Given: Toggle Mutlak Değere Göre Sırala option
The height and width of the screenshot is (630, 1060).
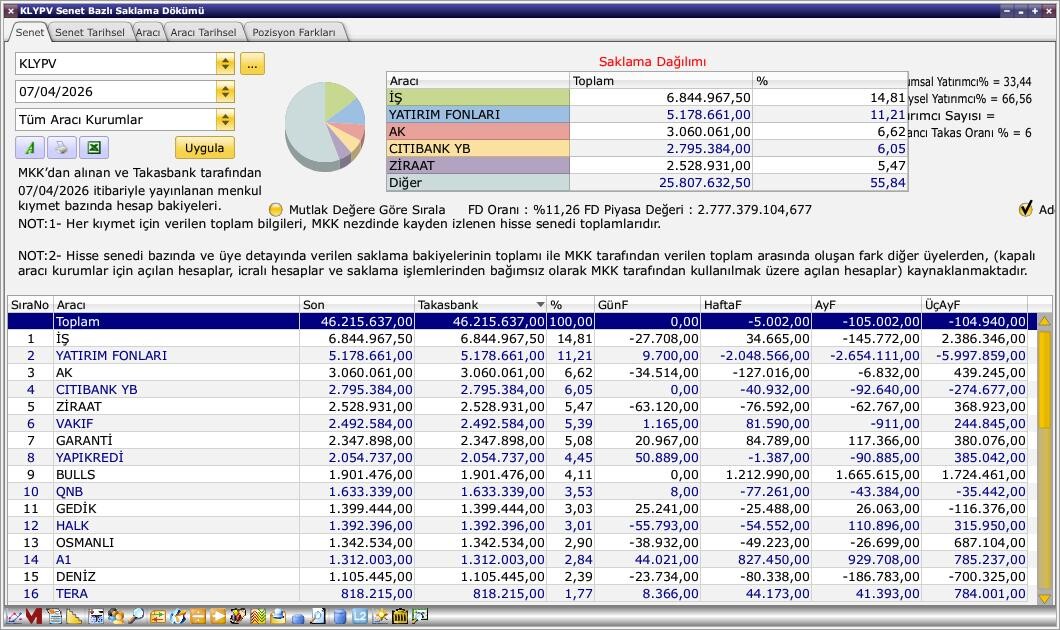Looking at the screenshot, I should click(x=276, y=210).
